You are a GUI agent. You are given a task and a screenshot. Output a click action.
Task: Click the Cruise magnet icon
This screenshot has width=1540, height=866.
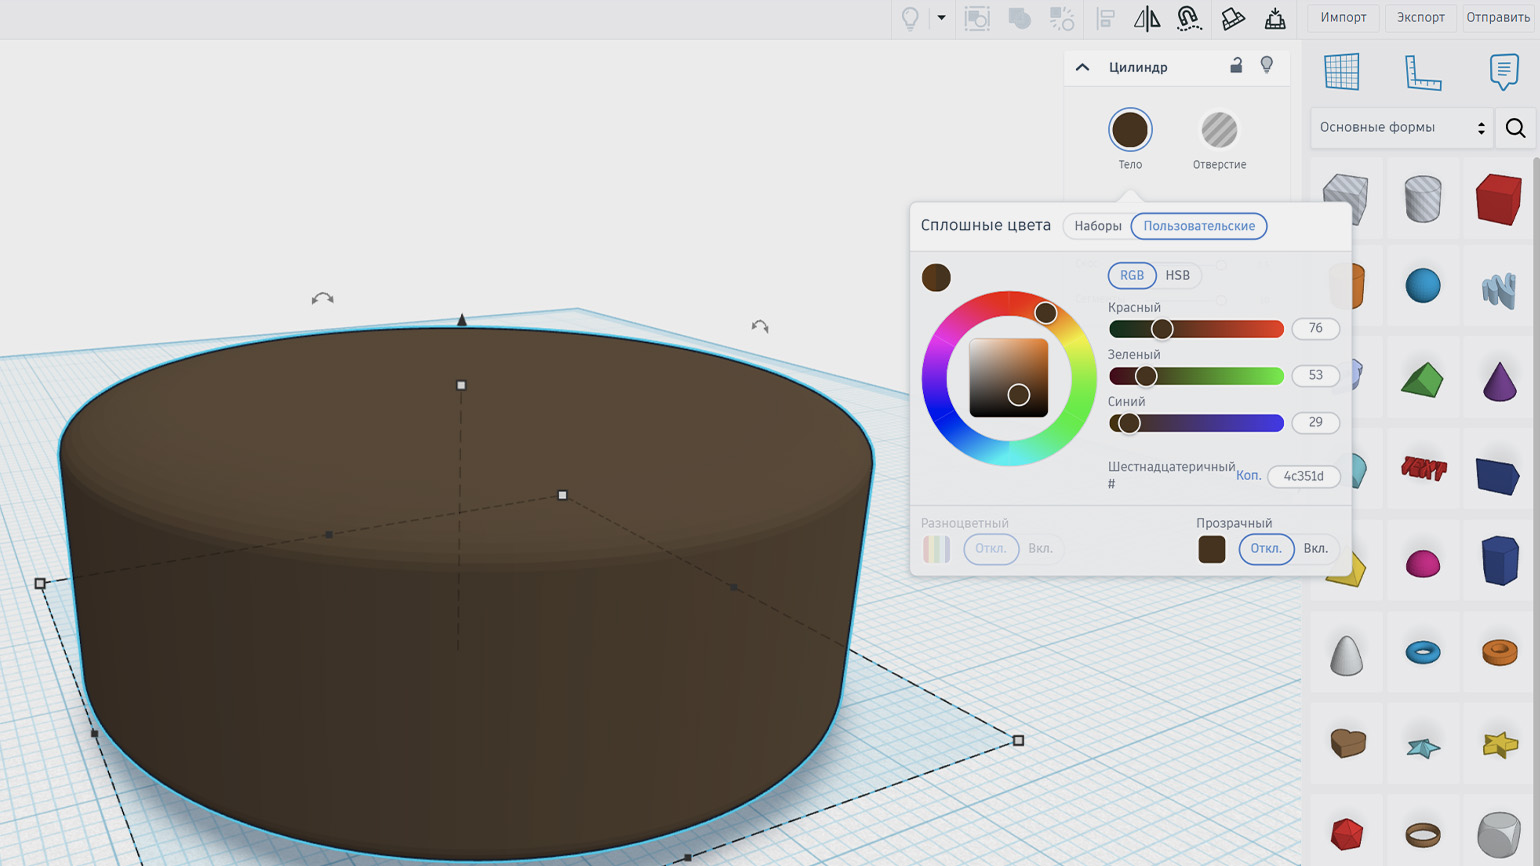(1188, 18)
